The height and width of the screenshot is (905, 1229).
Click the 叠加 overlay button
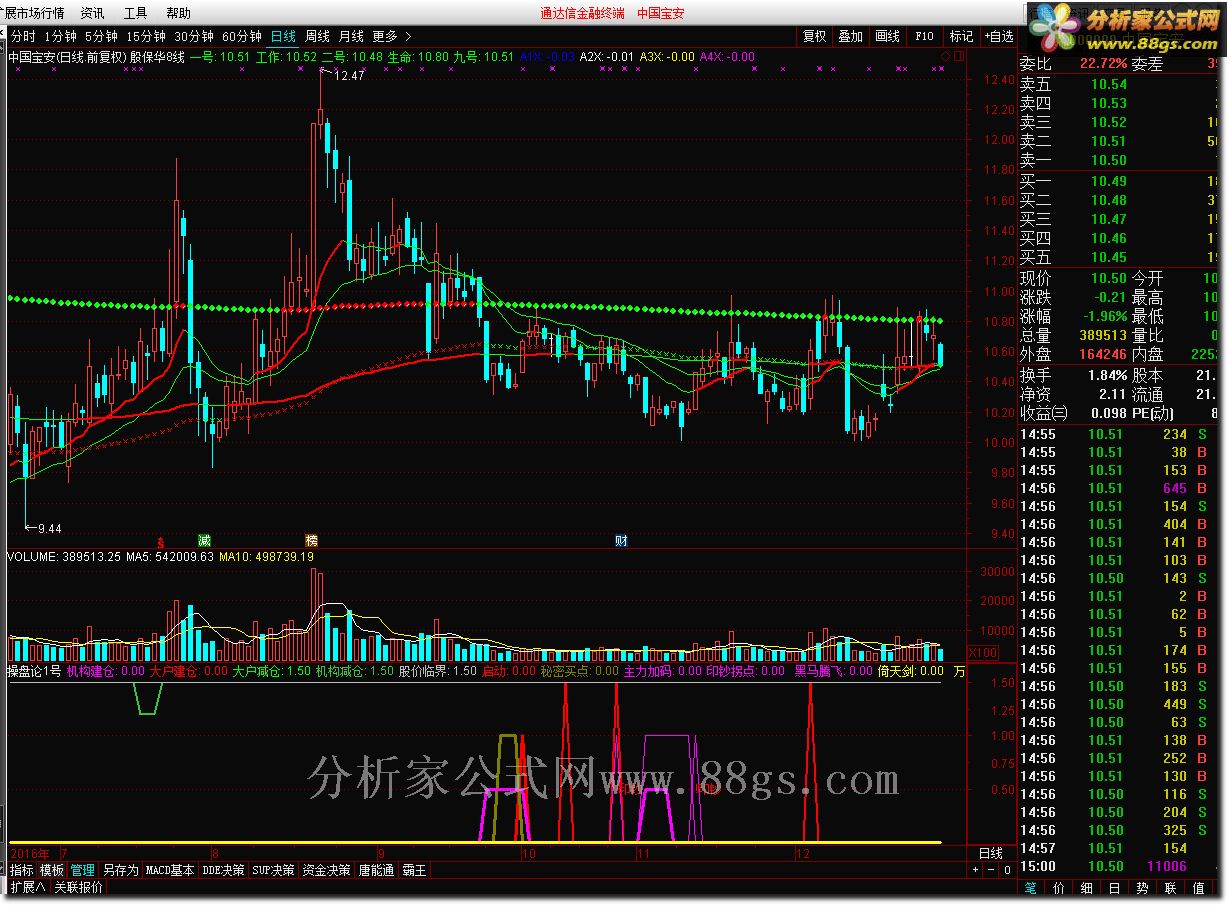point(850,36)
